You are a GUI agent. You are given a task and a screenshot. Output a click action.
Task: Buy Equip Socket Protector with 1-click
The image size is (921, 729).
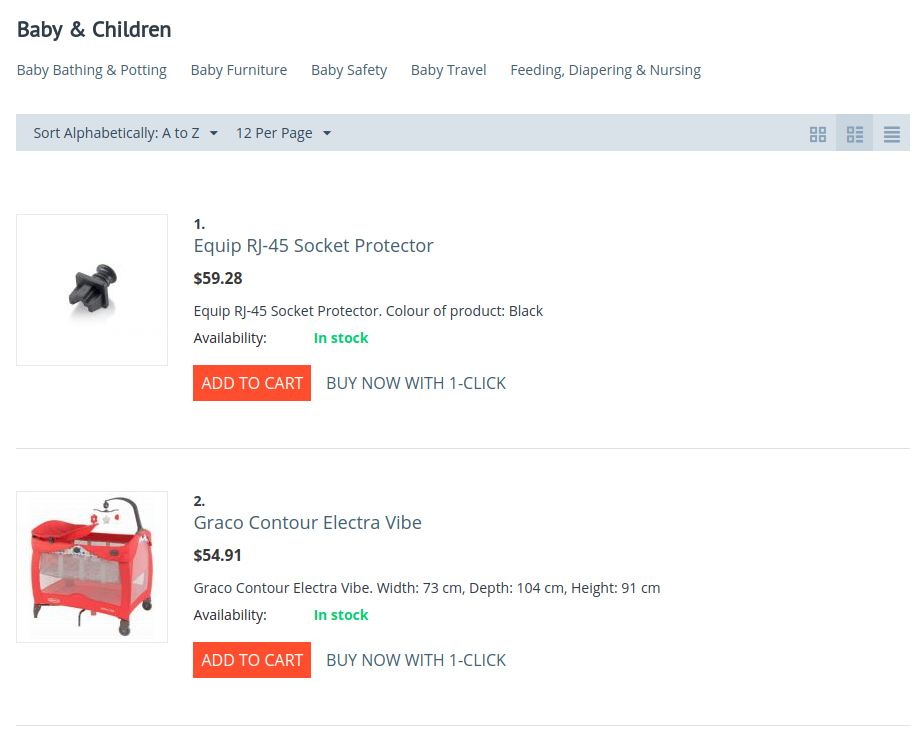[x=416, y=383]
